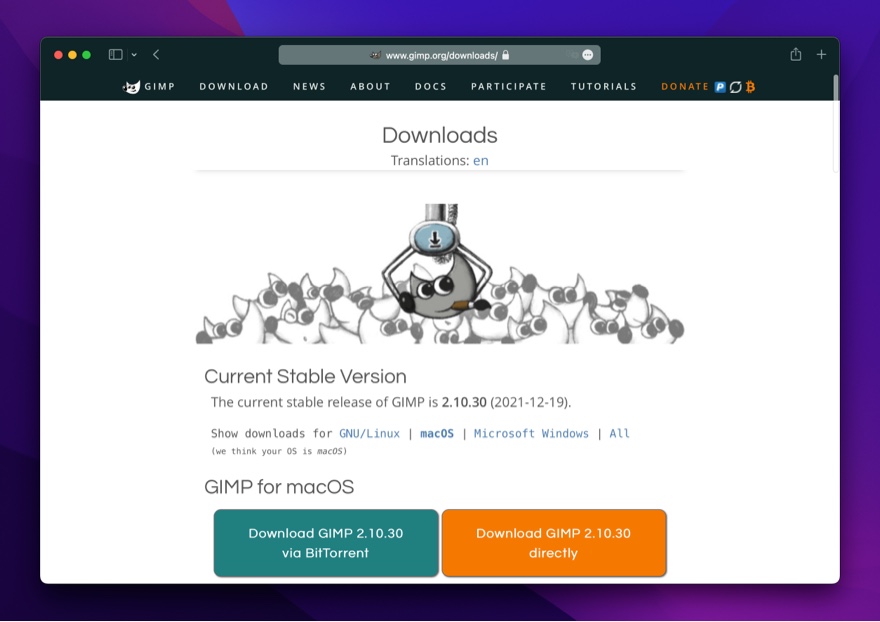This screenshot has height=622, width=880.
Task: Open the TUTORIALS nav menu item
Action: click(x=604, y=86)
